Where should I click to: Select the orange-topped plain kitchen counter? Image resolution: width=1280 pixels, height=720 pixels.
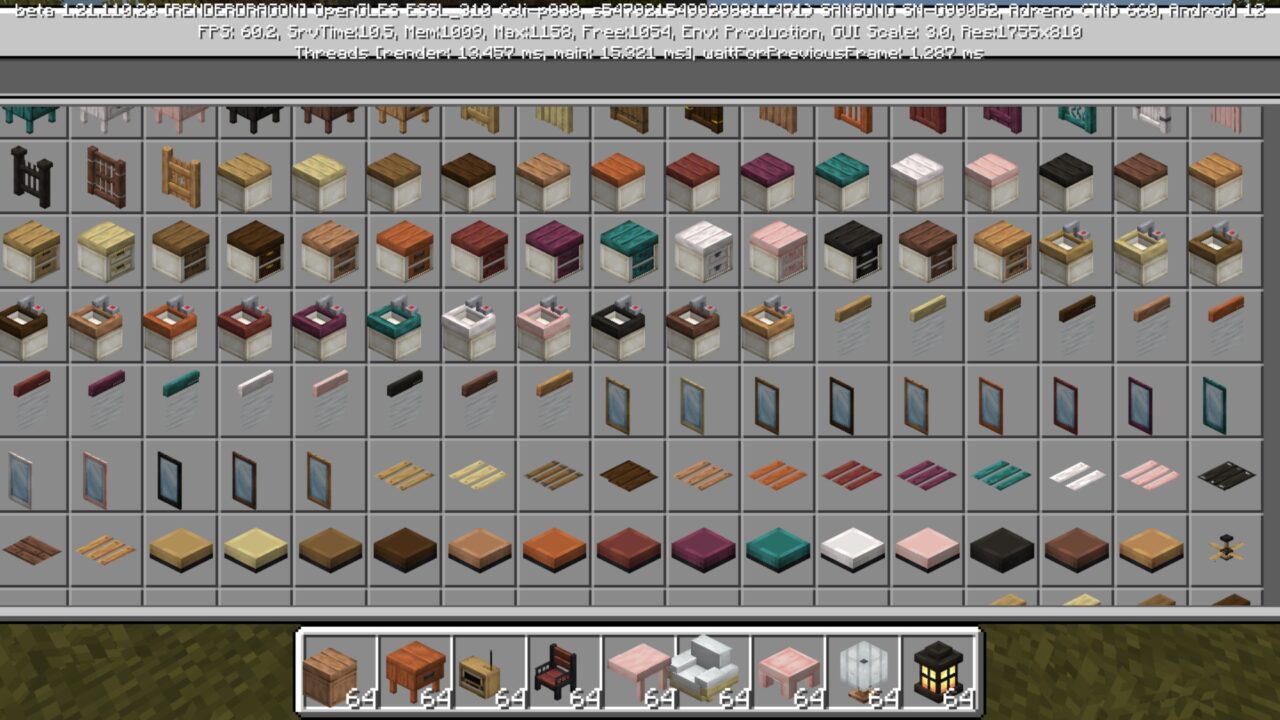click(x=618, y=181)
